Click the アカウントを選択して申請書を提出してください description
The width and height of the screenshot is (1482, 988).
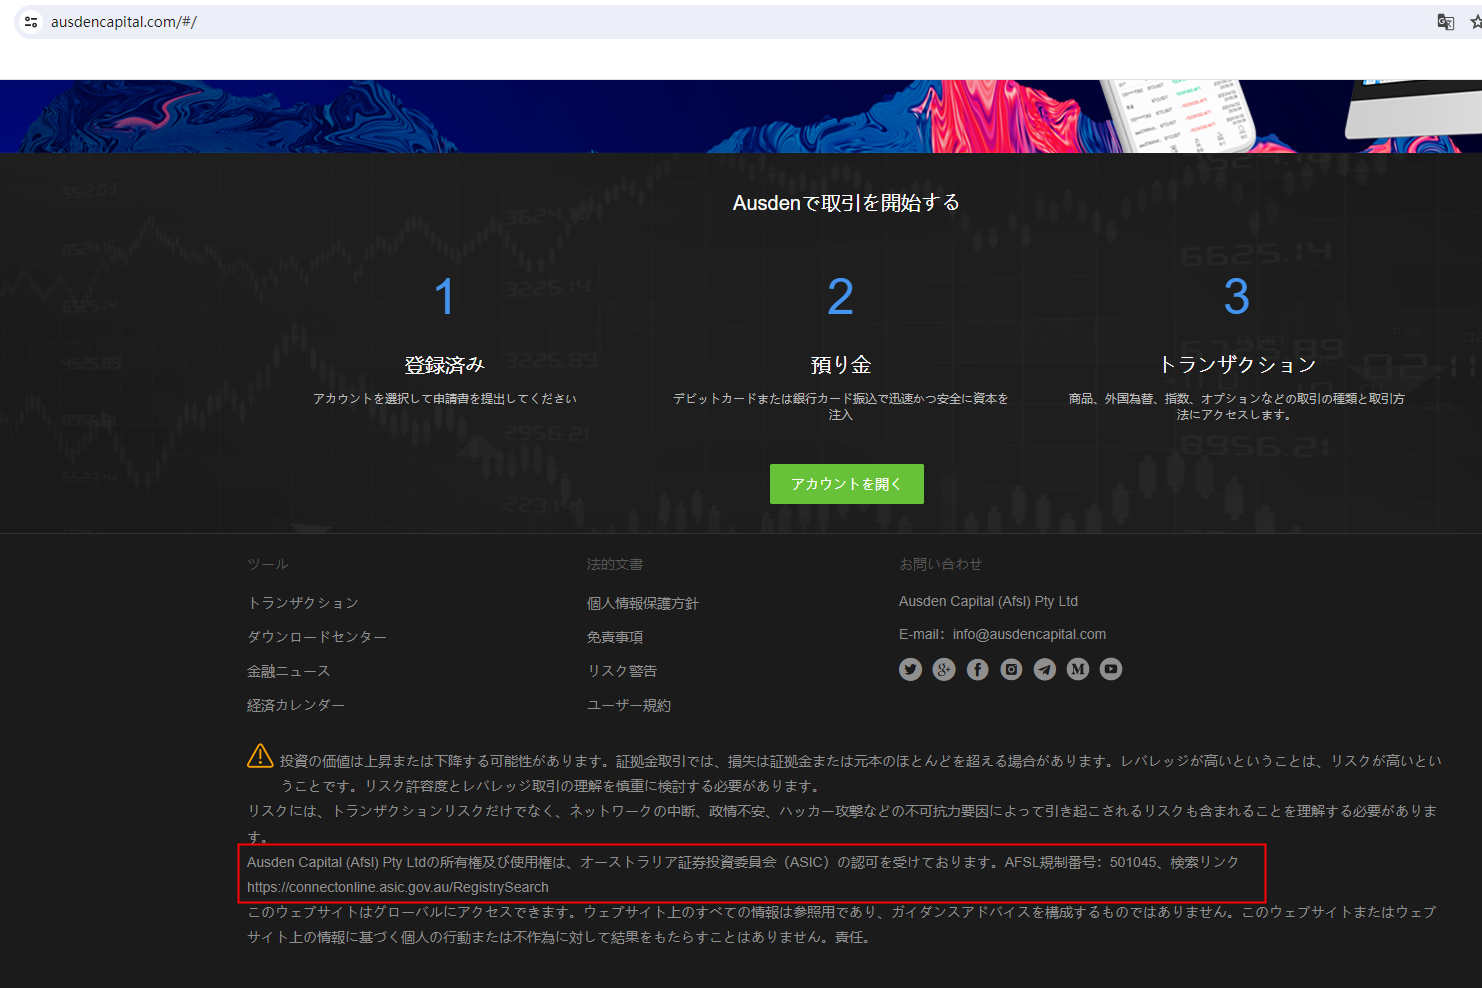445,398
